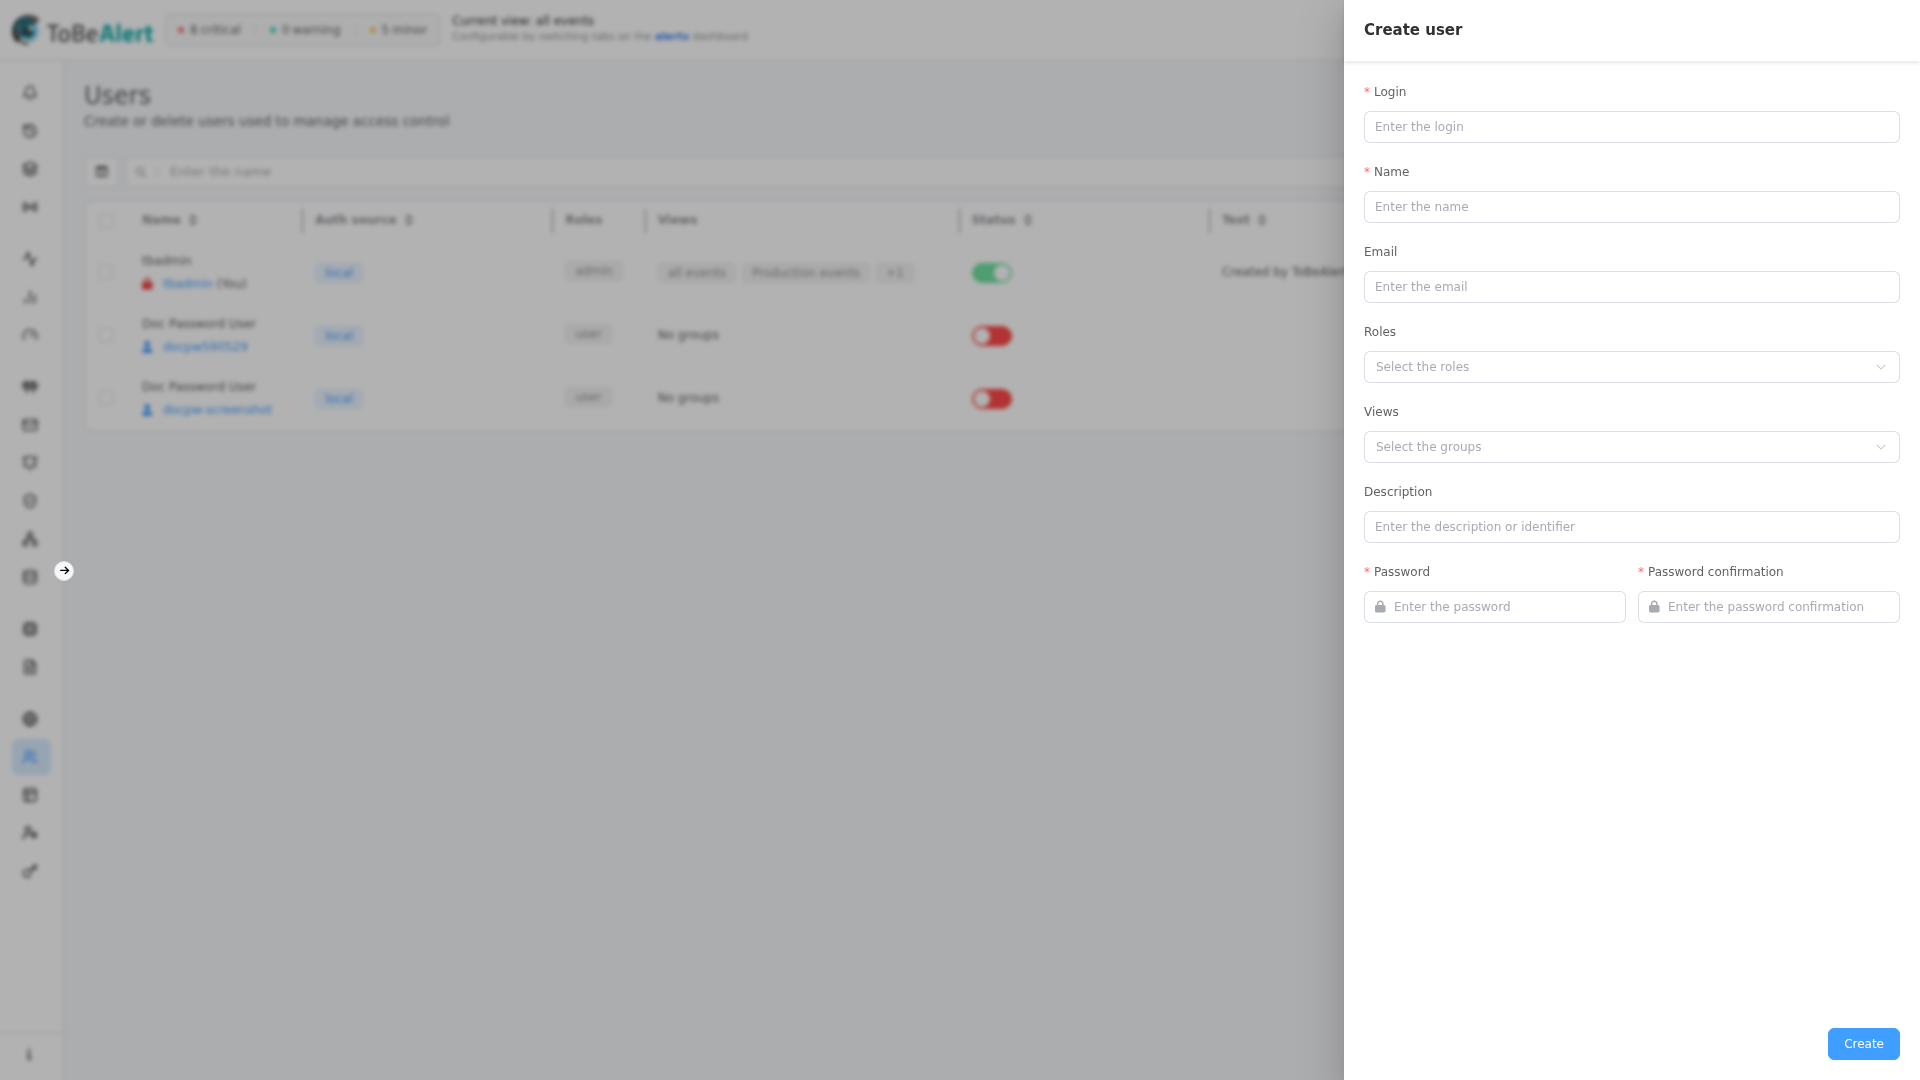
Task: Select the cube box icon in sidebar
Action: pyautogui.click(x=30, y=169)
